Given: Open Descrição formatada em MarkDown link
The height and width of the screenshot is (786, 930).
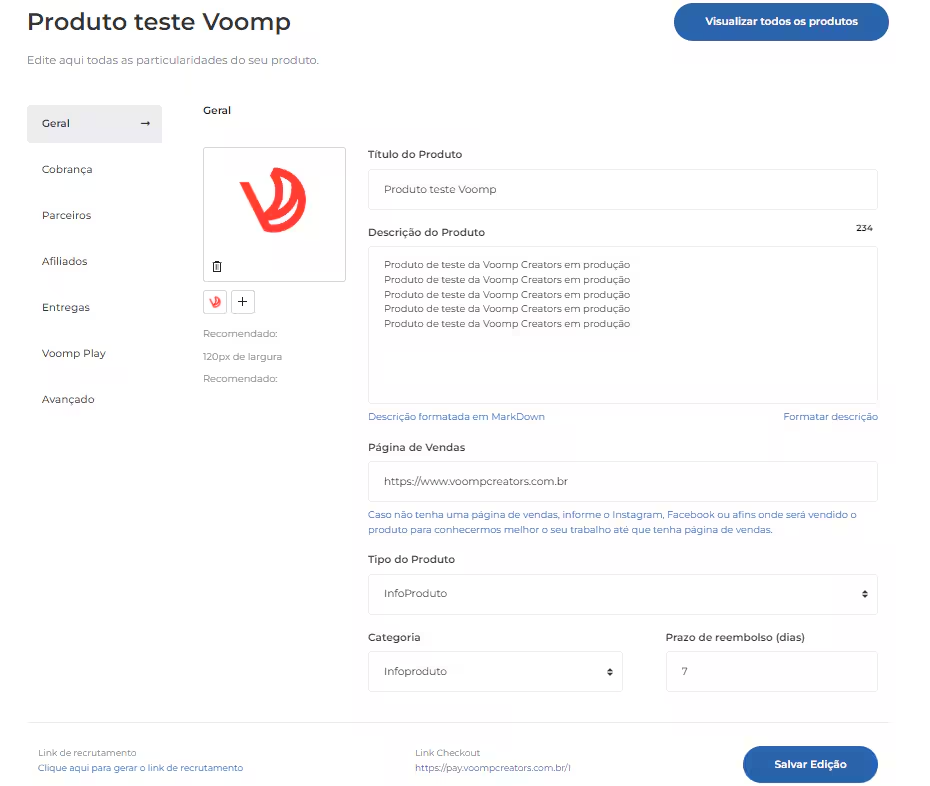Looking at the screenshot, I should 456,417.
